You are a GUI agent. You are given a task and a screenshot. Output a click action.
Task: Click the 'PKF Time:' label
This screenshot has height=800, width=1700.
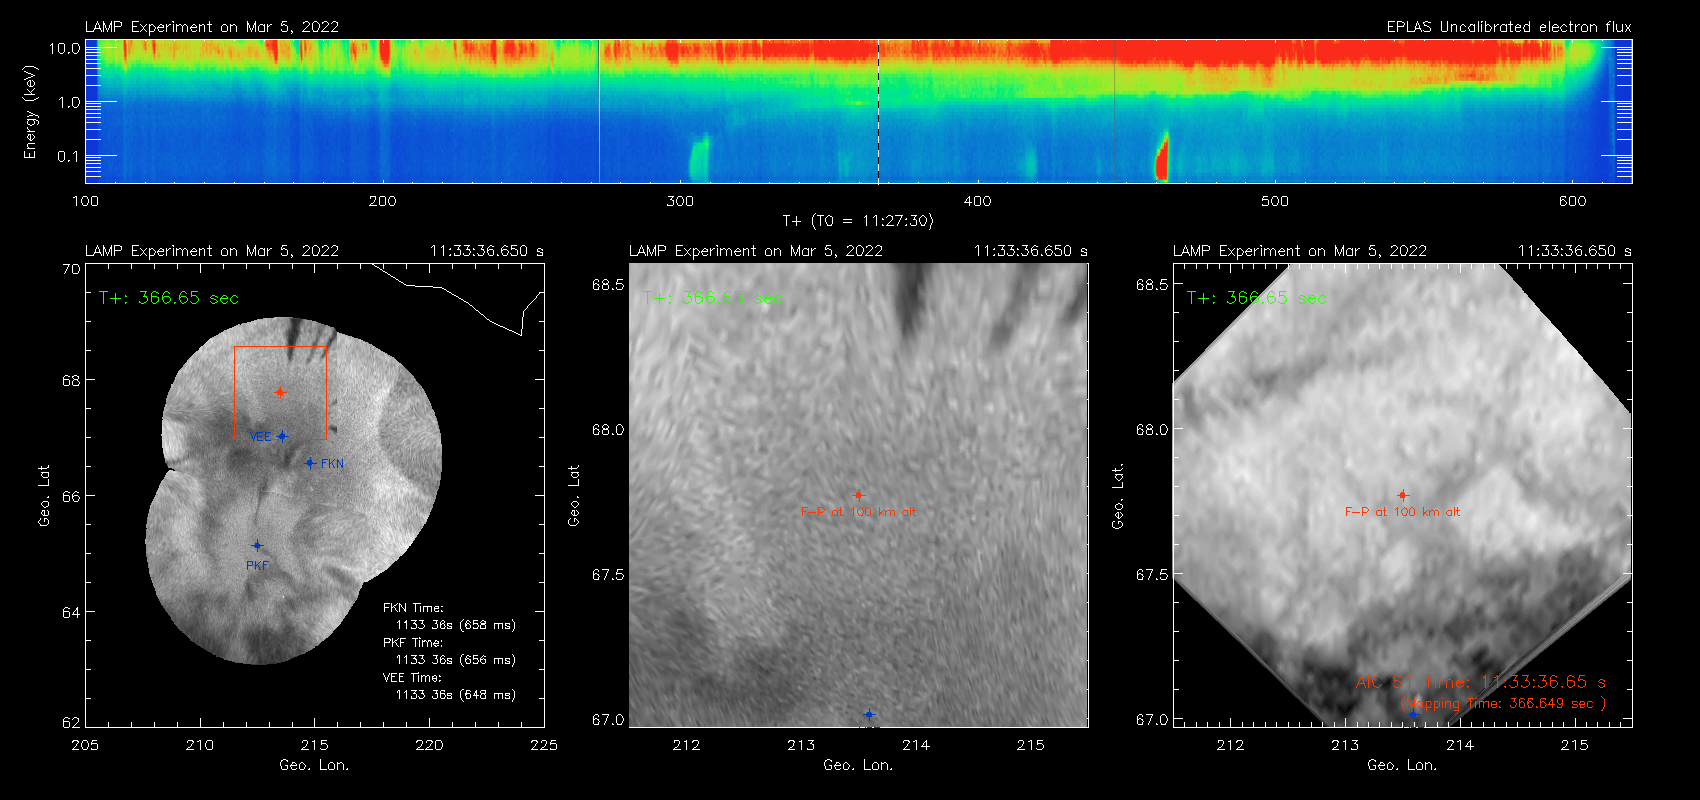413,643
